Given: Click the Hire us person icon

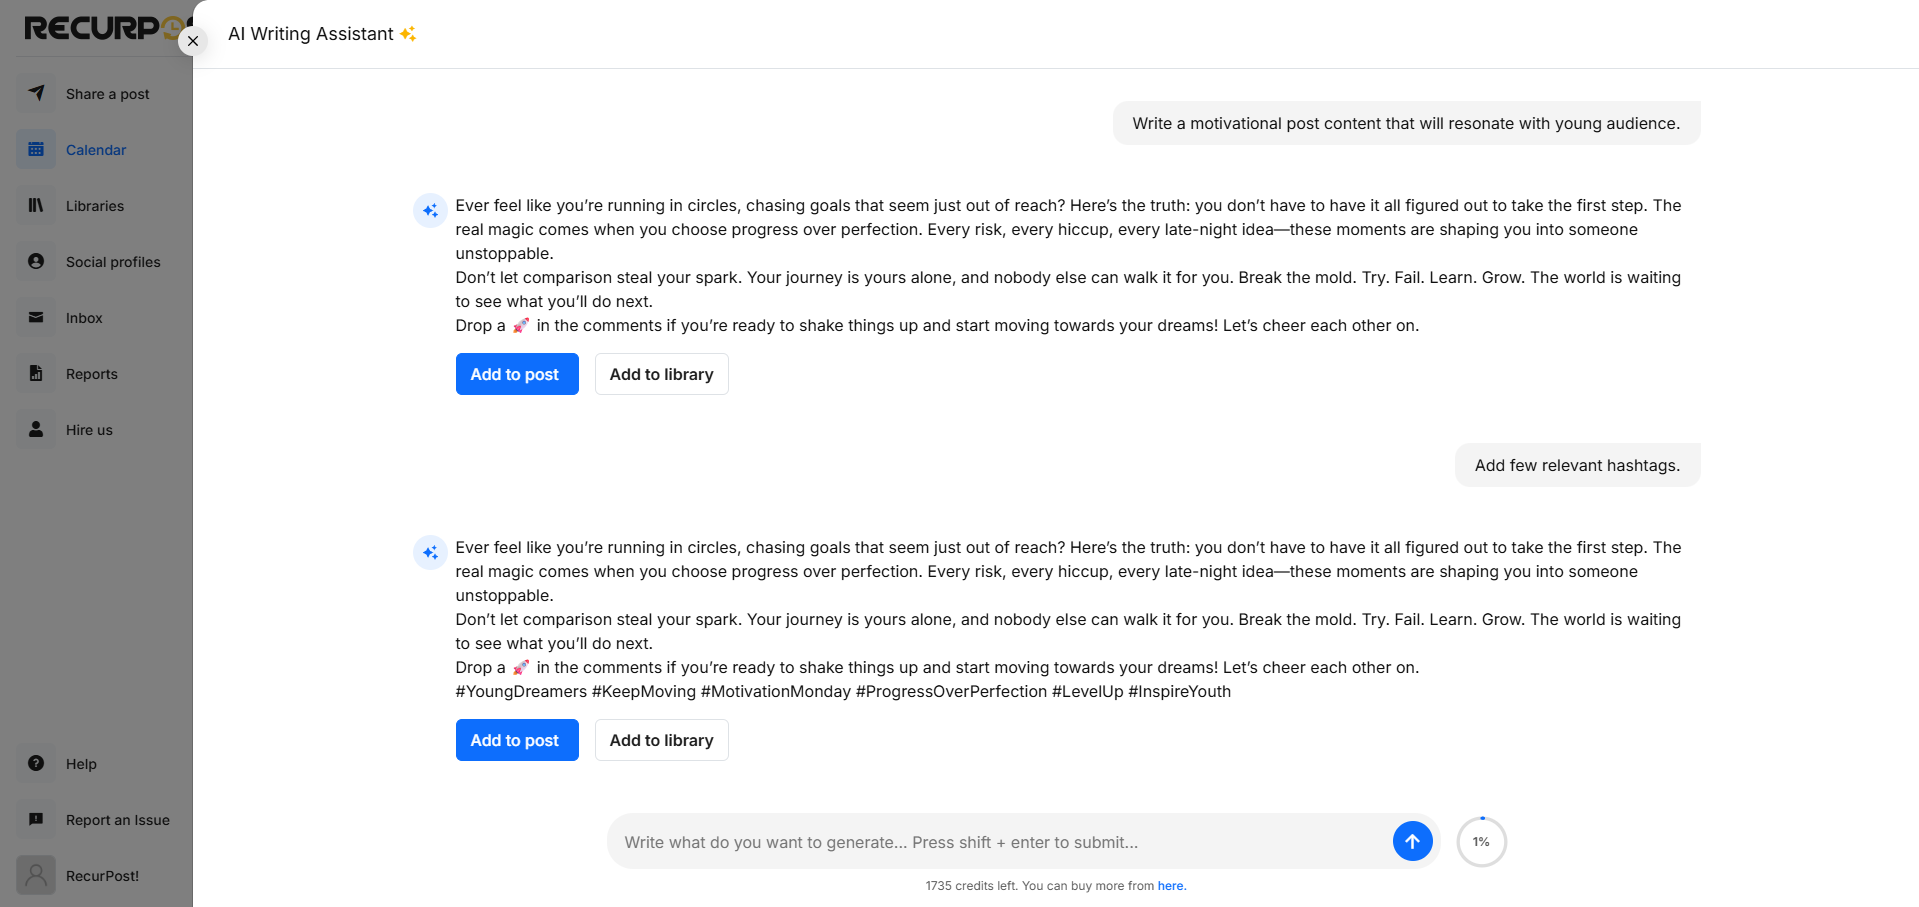Looking at the screenshot, I should point(36,429).
